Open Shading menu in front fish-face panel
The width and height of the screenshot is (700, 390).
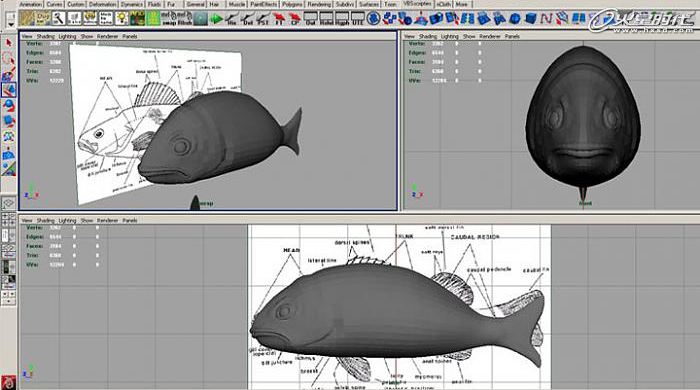point(428,36)
